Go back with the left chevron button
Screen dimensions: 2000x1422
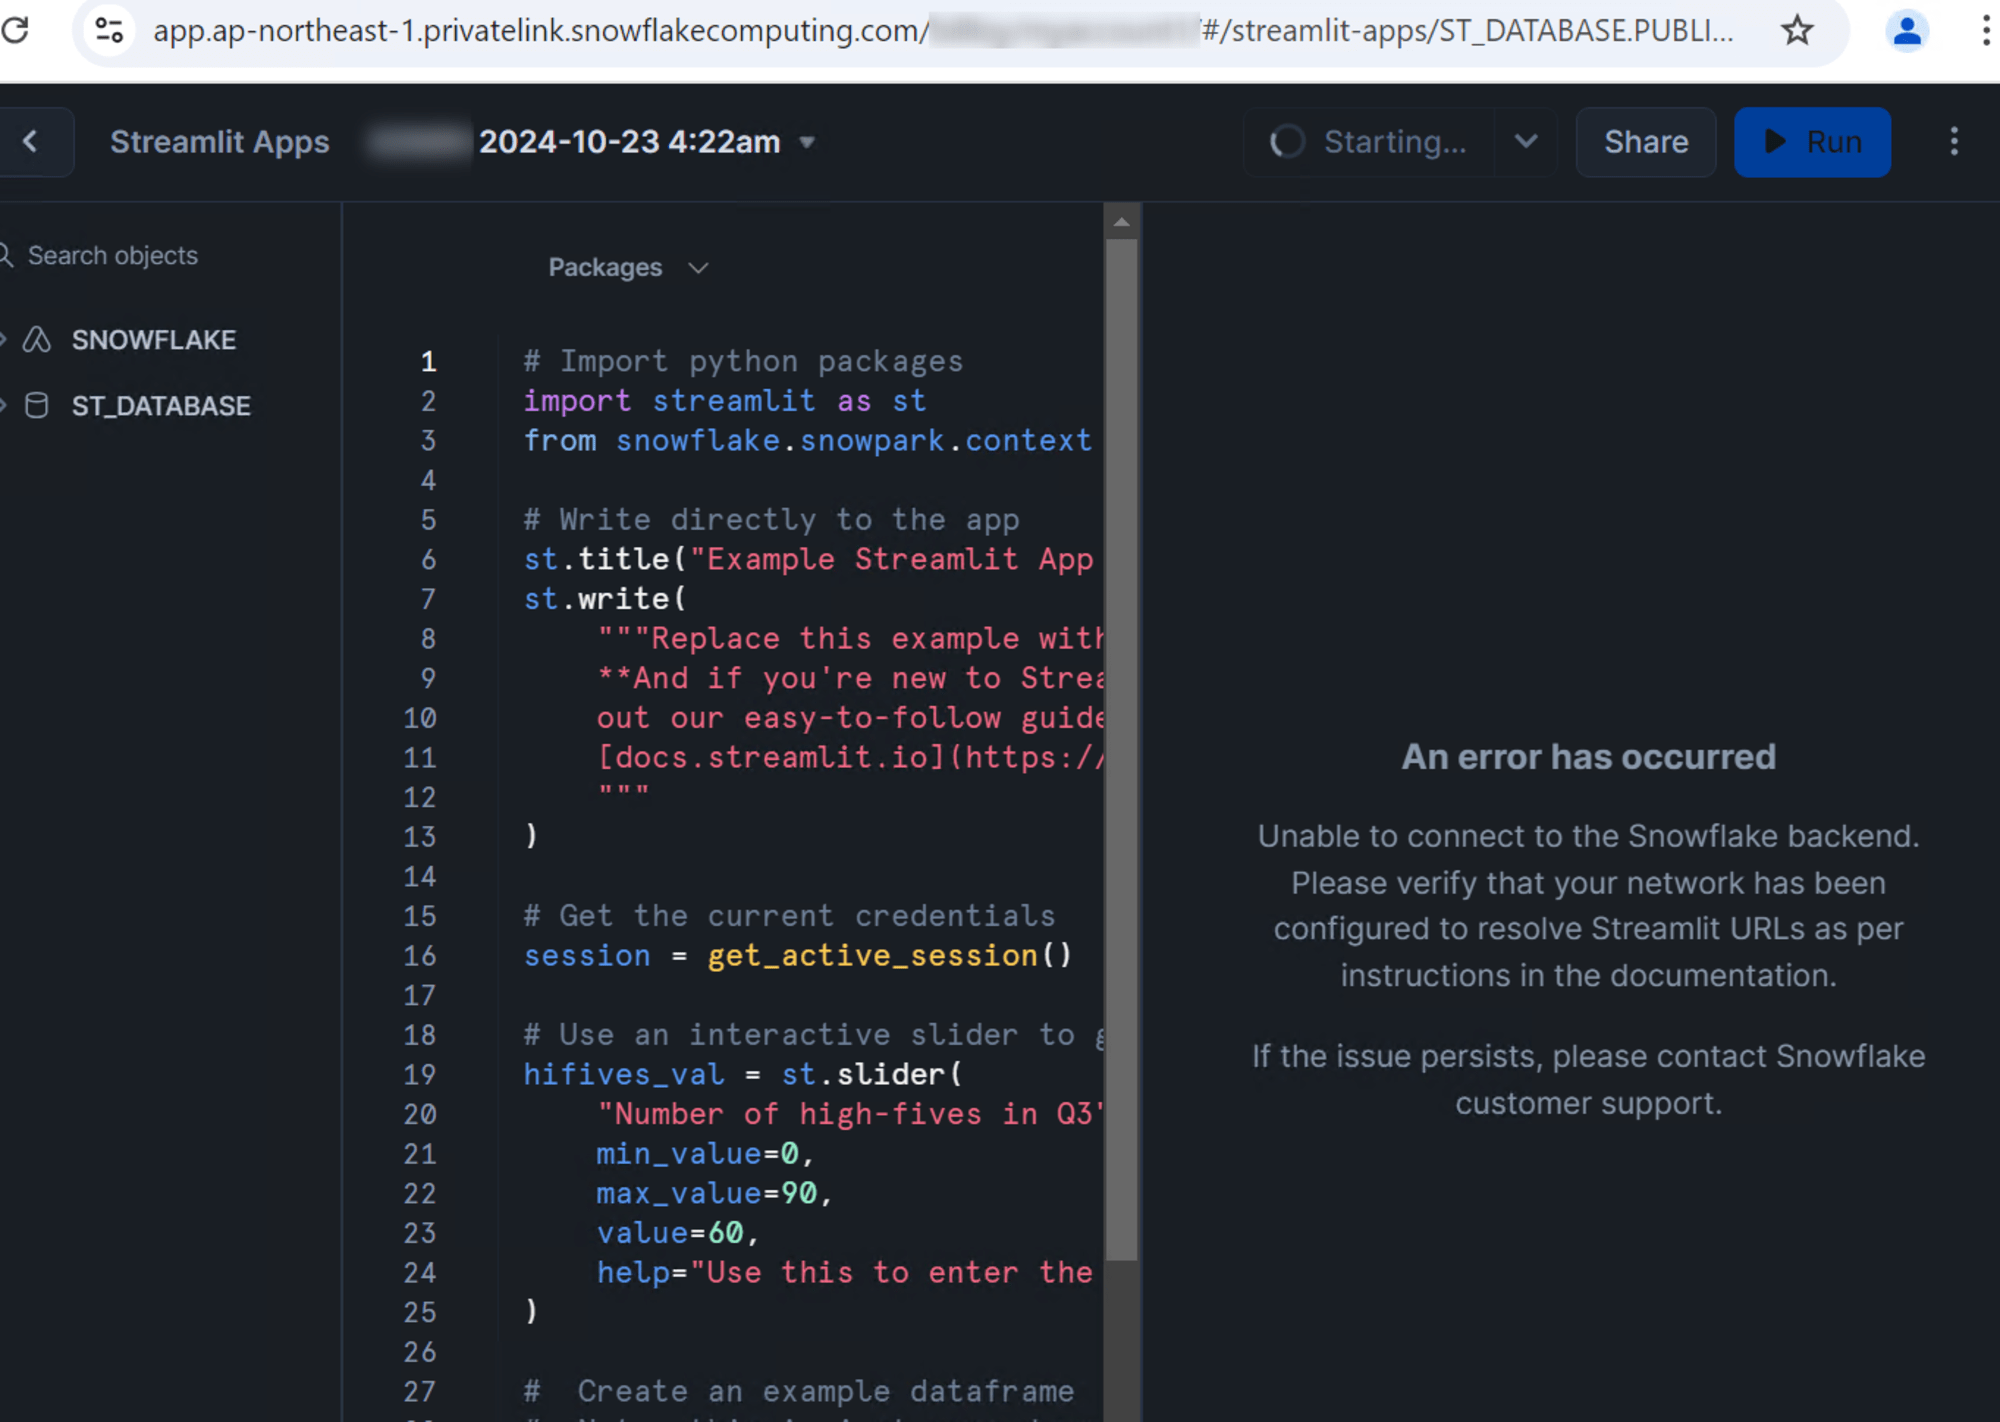click(32, 142)
